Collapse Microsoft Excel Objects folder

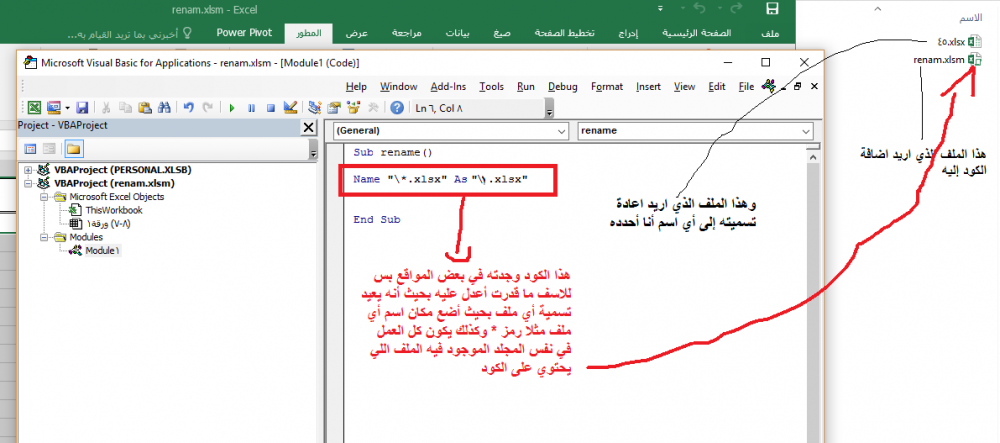click(44, 197)
